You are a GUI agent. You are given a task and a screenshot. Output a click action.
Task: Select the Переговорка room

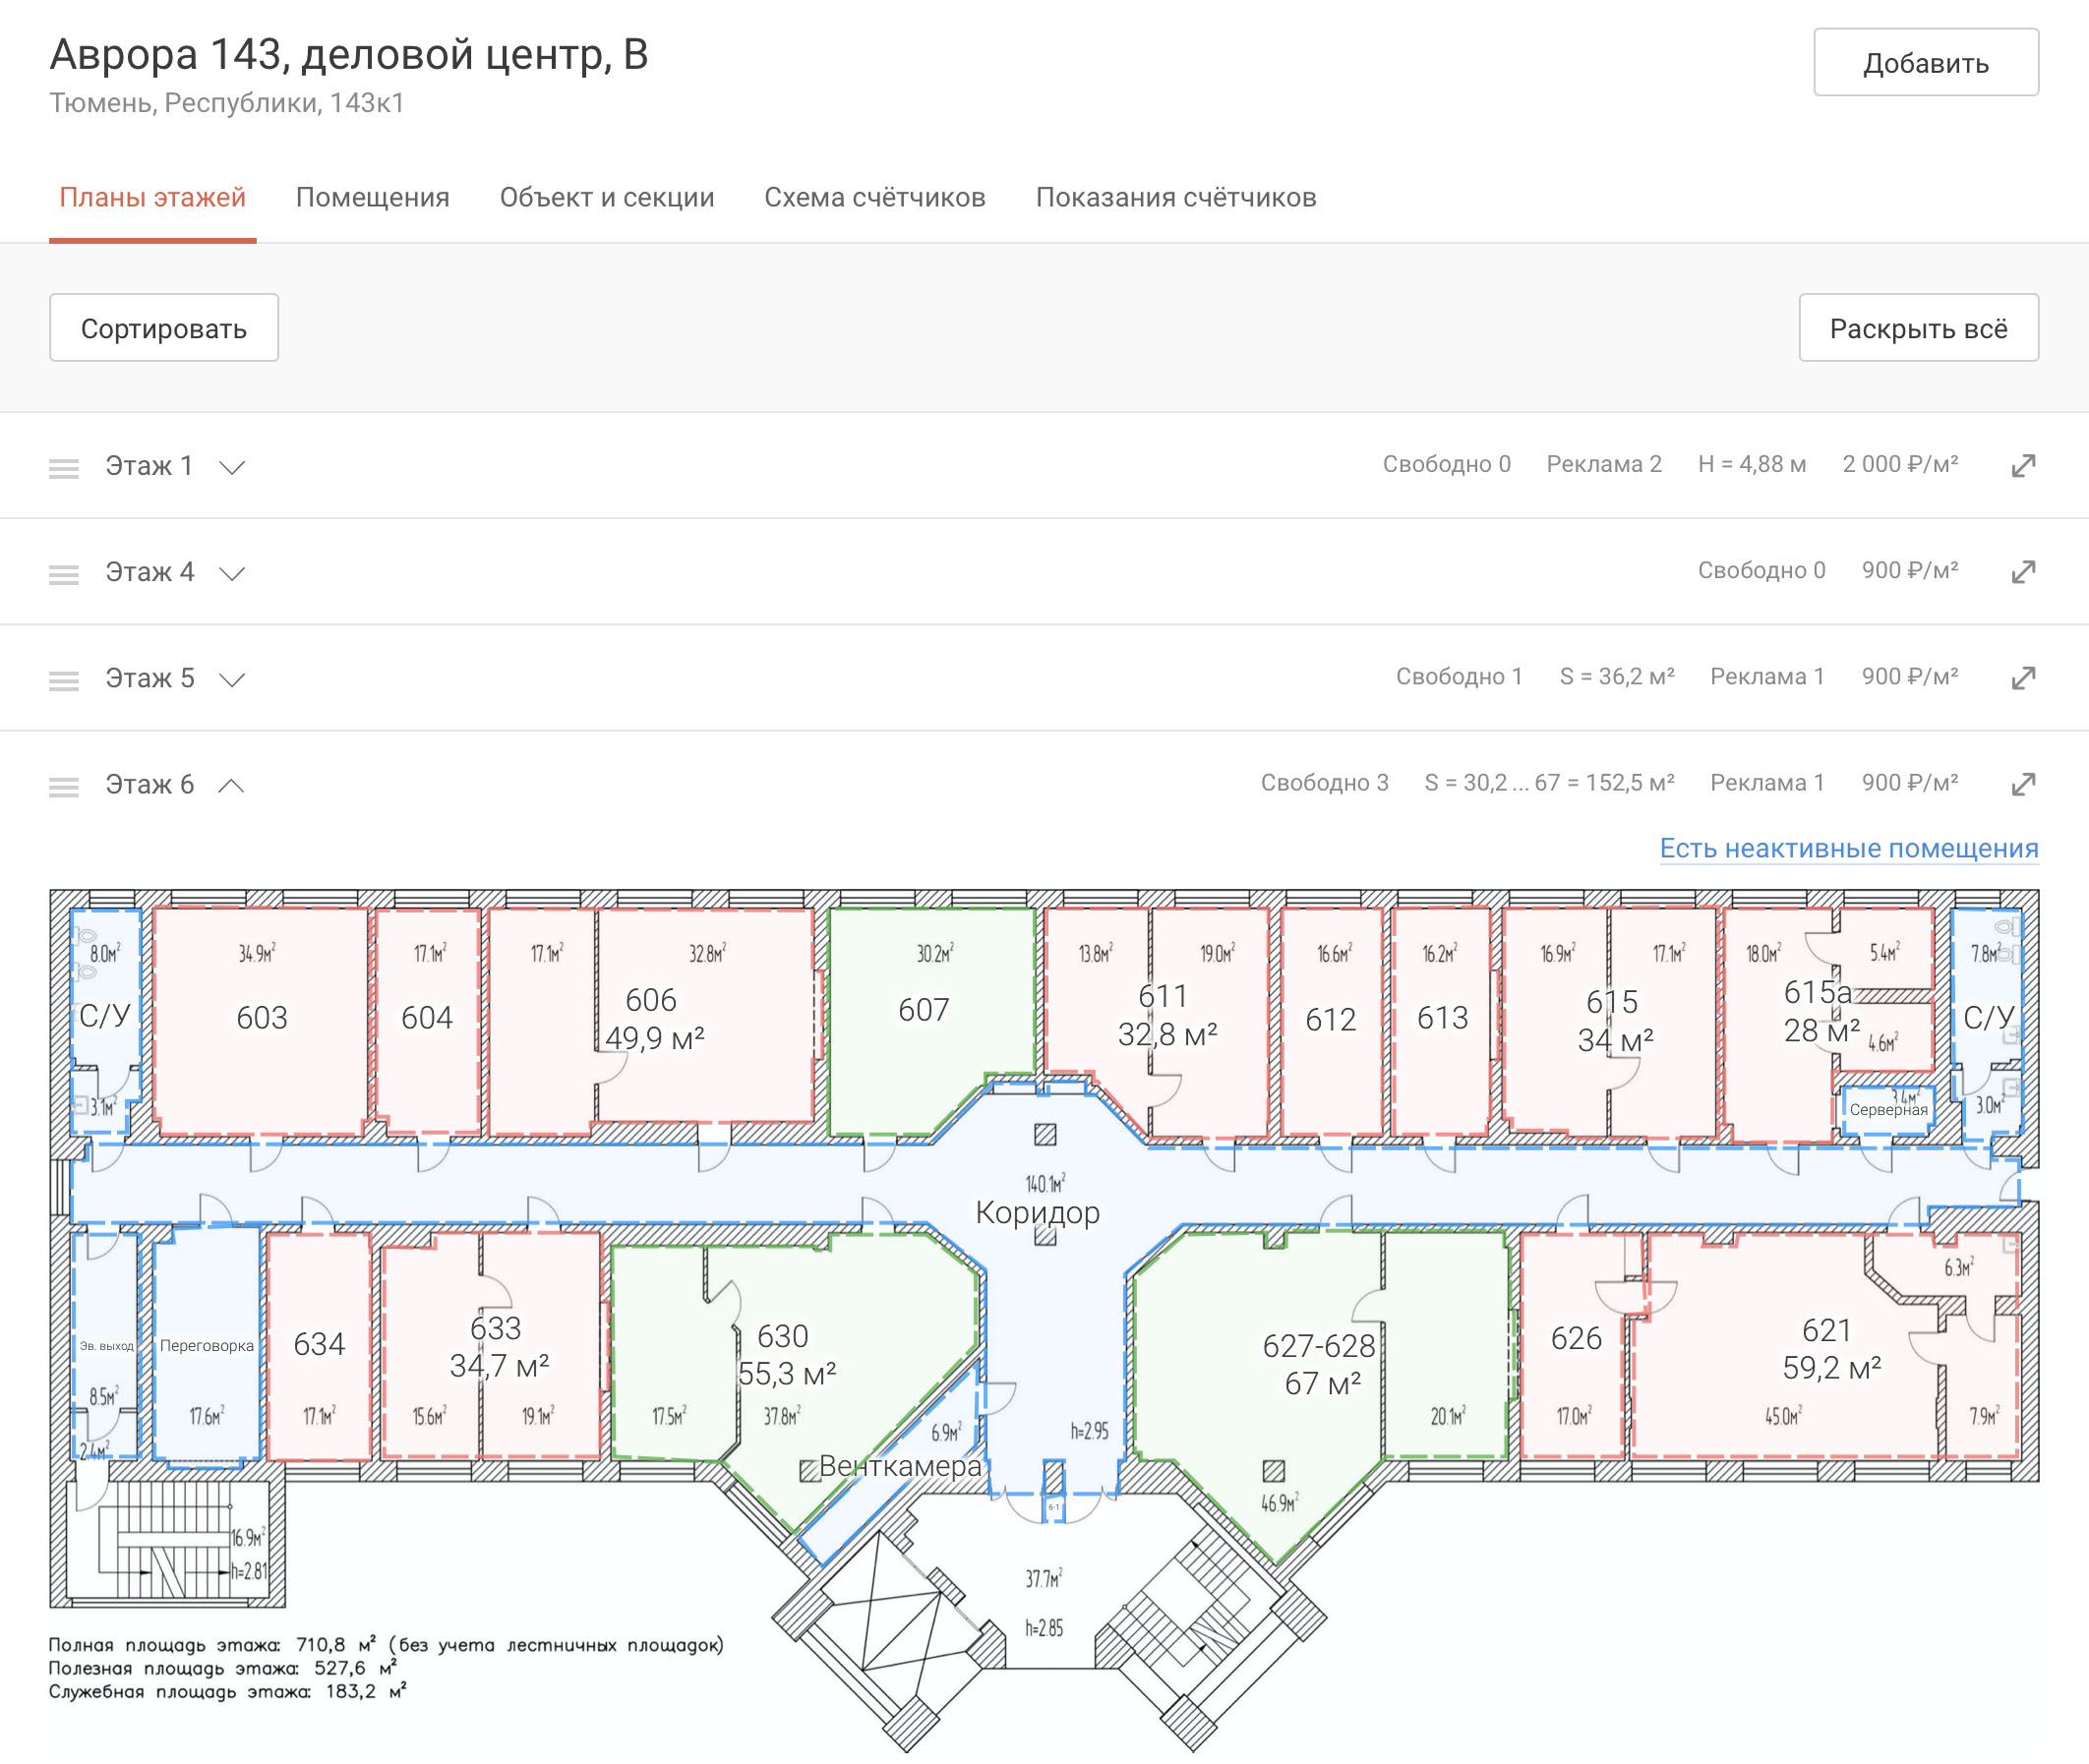207,1345
